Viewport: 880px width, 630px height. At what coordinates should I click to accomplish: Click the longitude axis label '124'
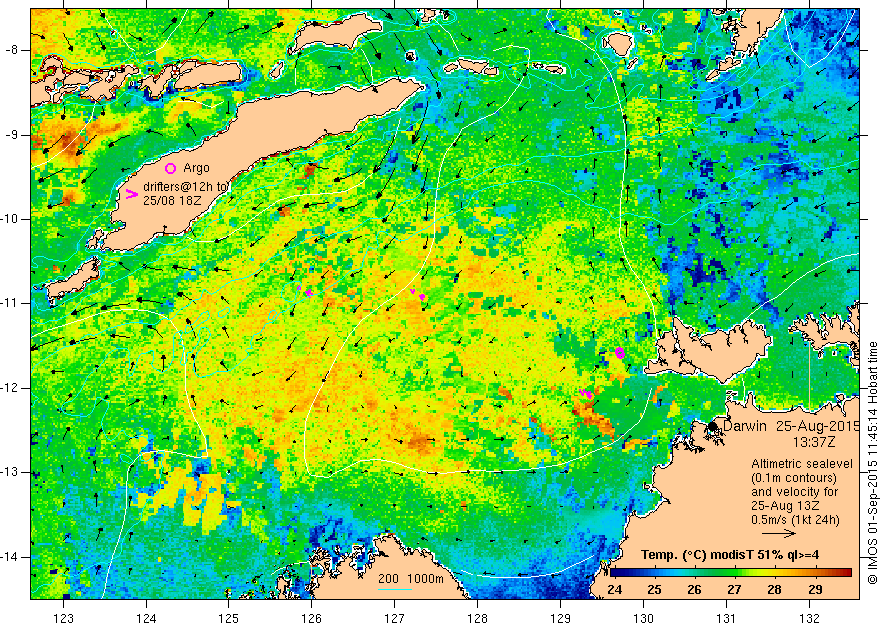click(146, 618)
